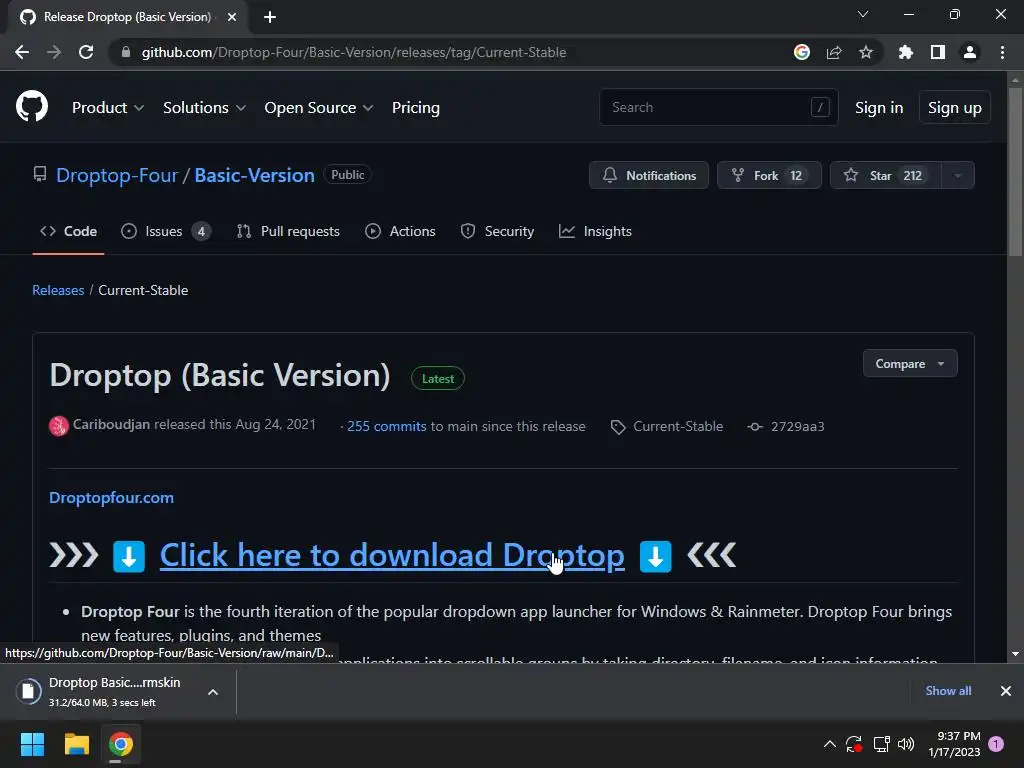Close the downloads bar
The width and height of the screenshot is (1024, 768).
[1006, 691]
